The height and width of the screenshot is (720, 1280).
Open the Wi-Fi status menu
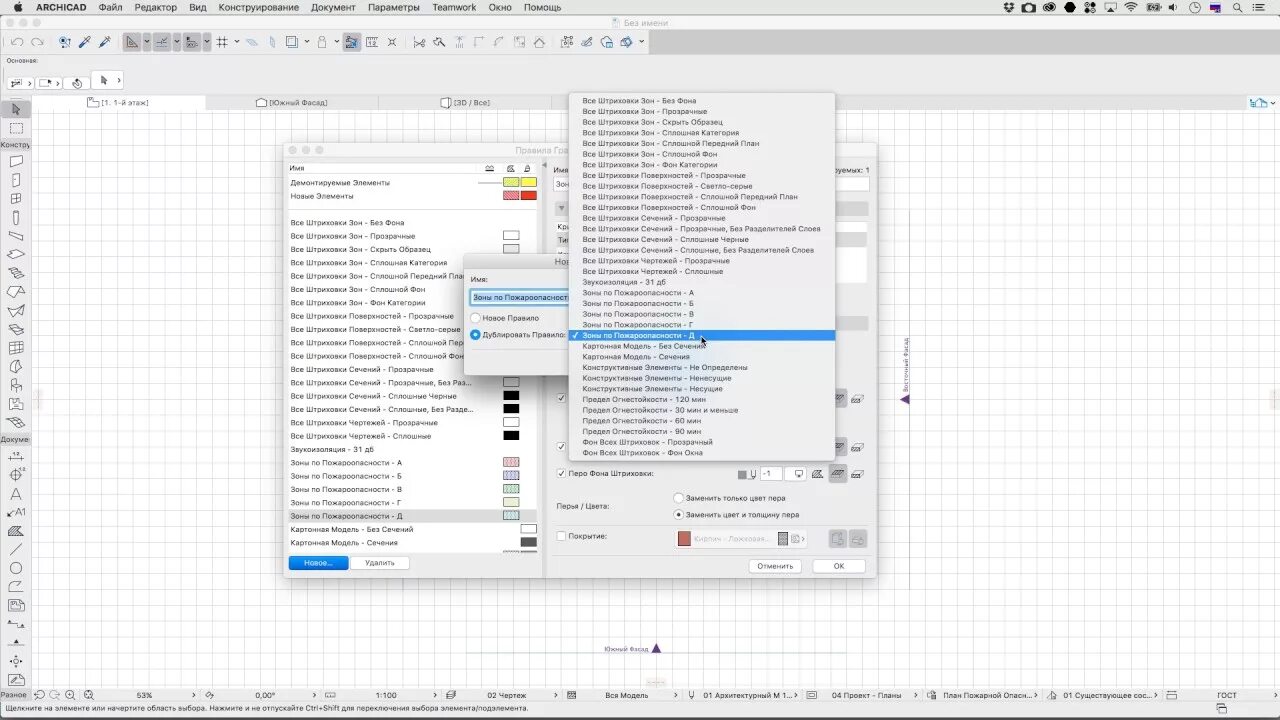1131,7
